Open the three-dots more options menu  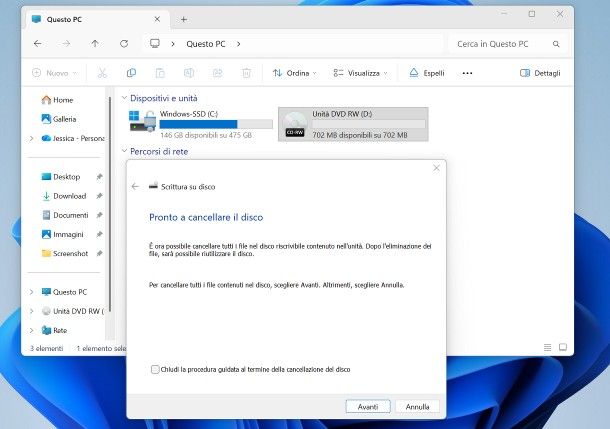click(467, 73)
